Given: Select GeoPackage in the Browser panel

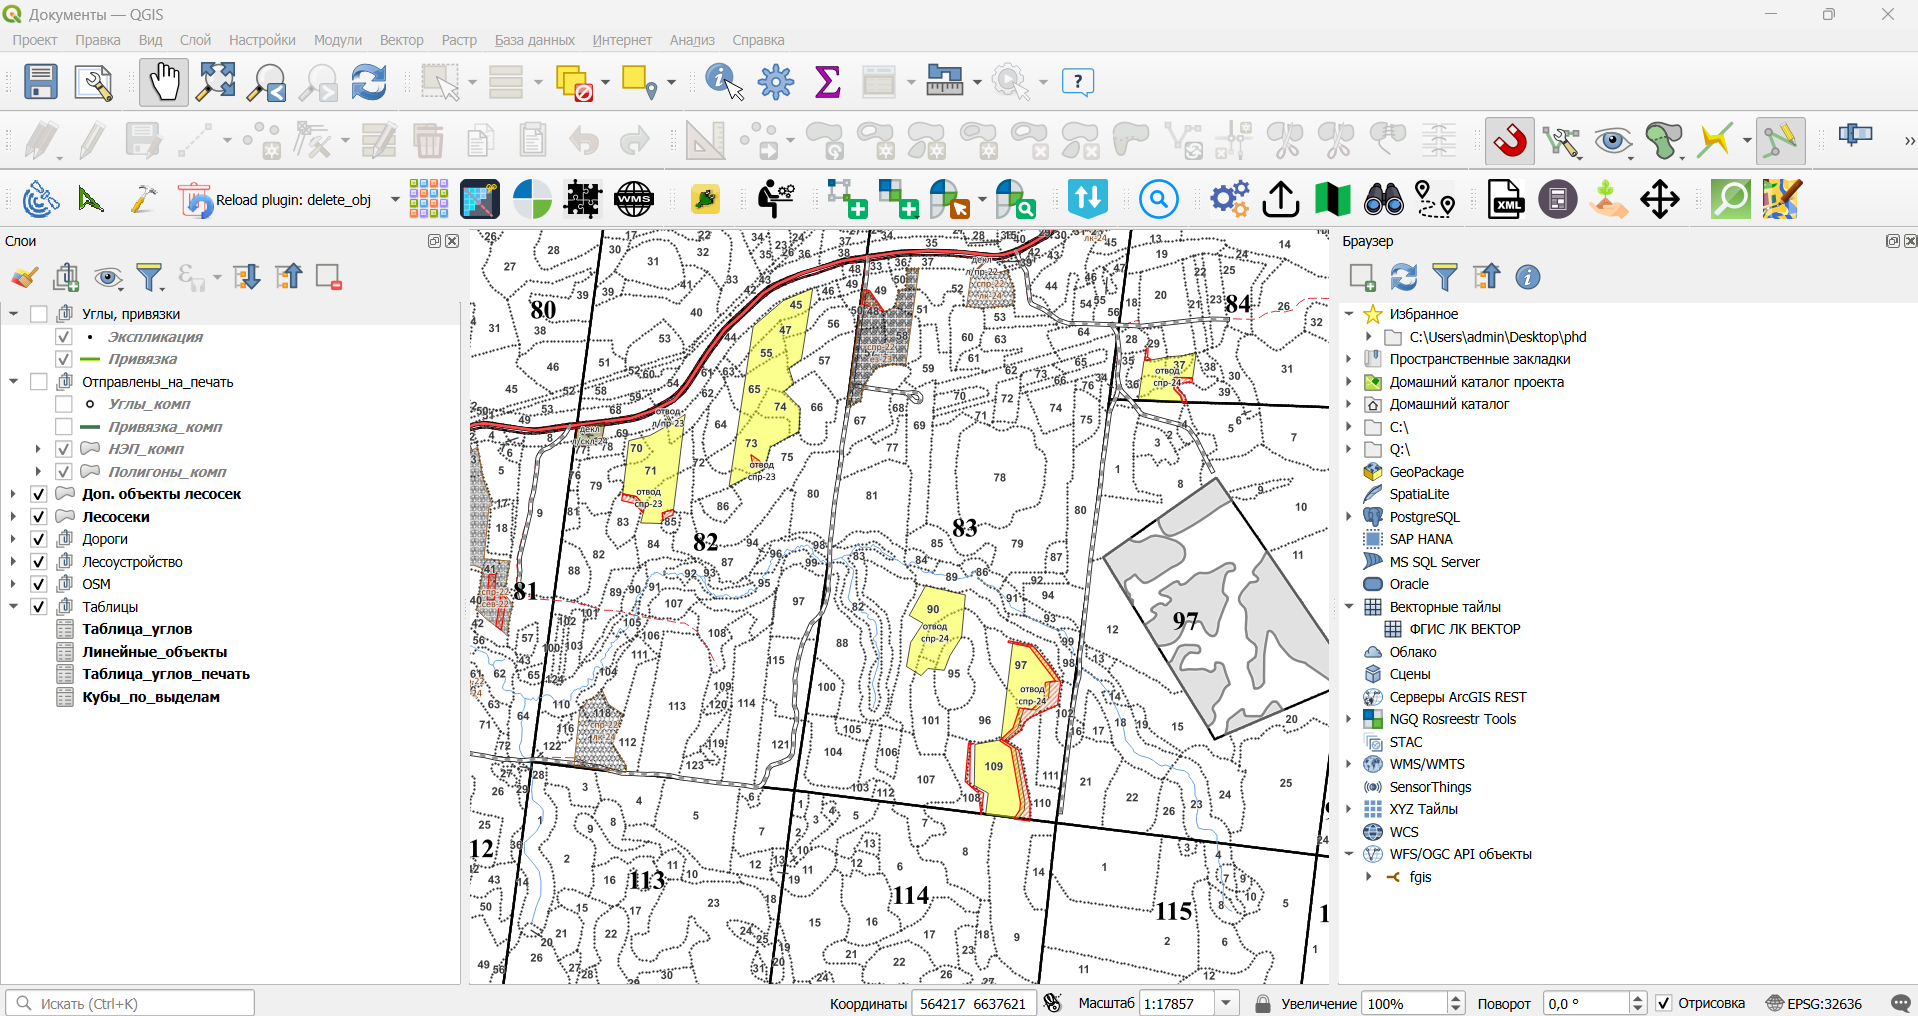Looking at the screenshot, I should click(1426, 472).
